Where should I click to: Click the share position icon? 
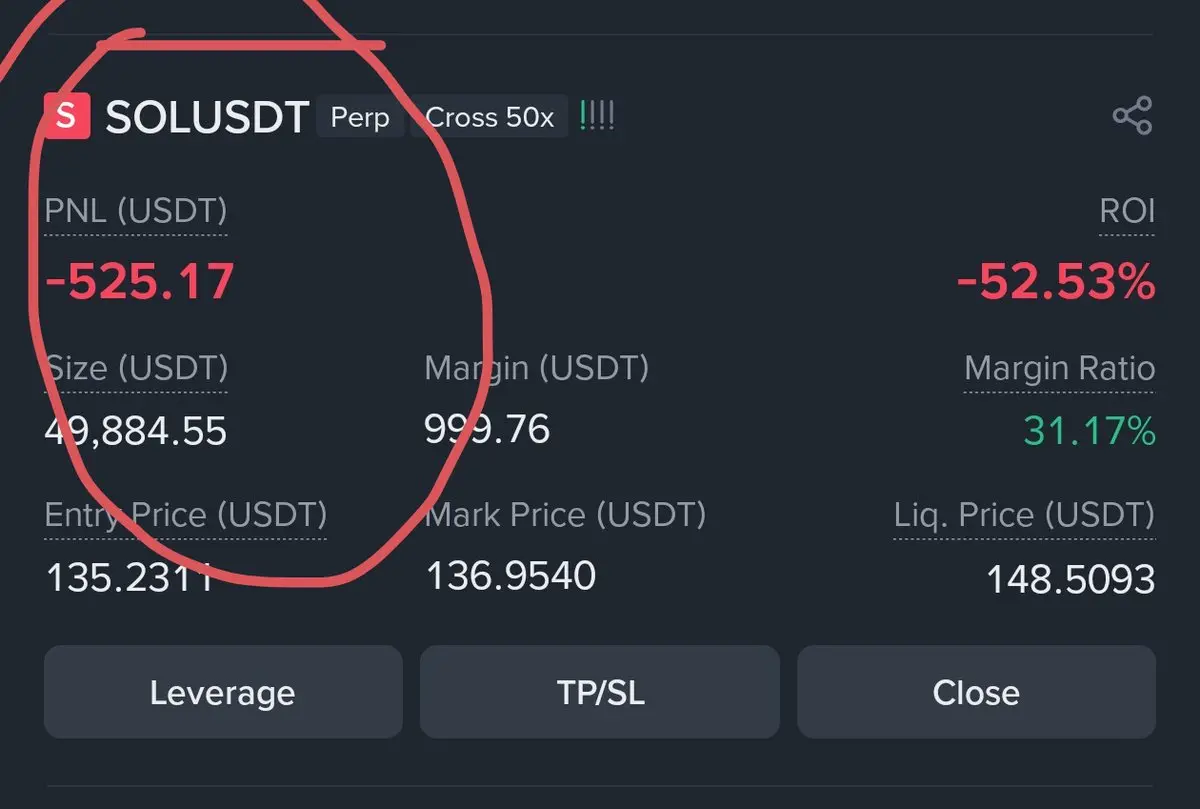[1132, 116]
